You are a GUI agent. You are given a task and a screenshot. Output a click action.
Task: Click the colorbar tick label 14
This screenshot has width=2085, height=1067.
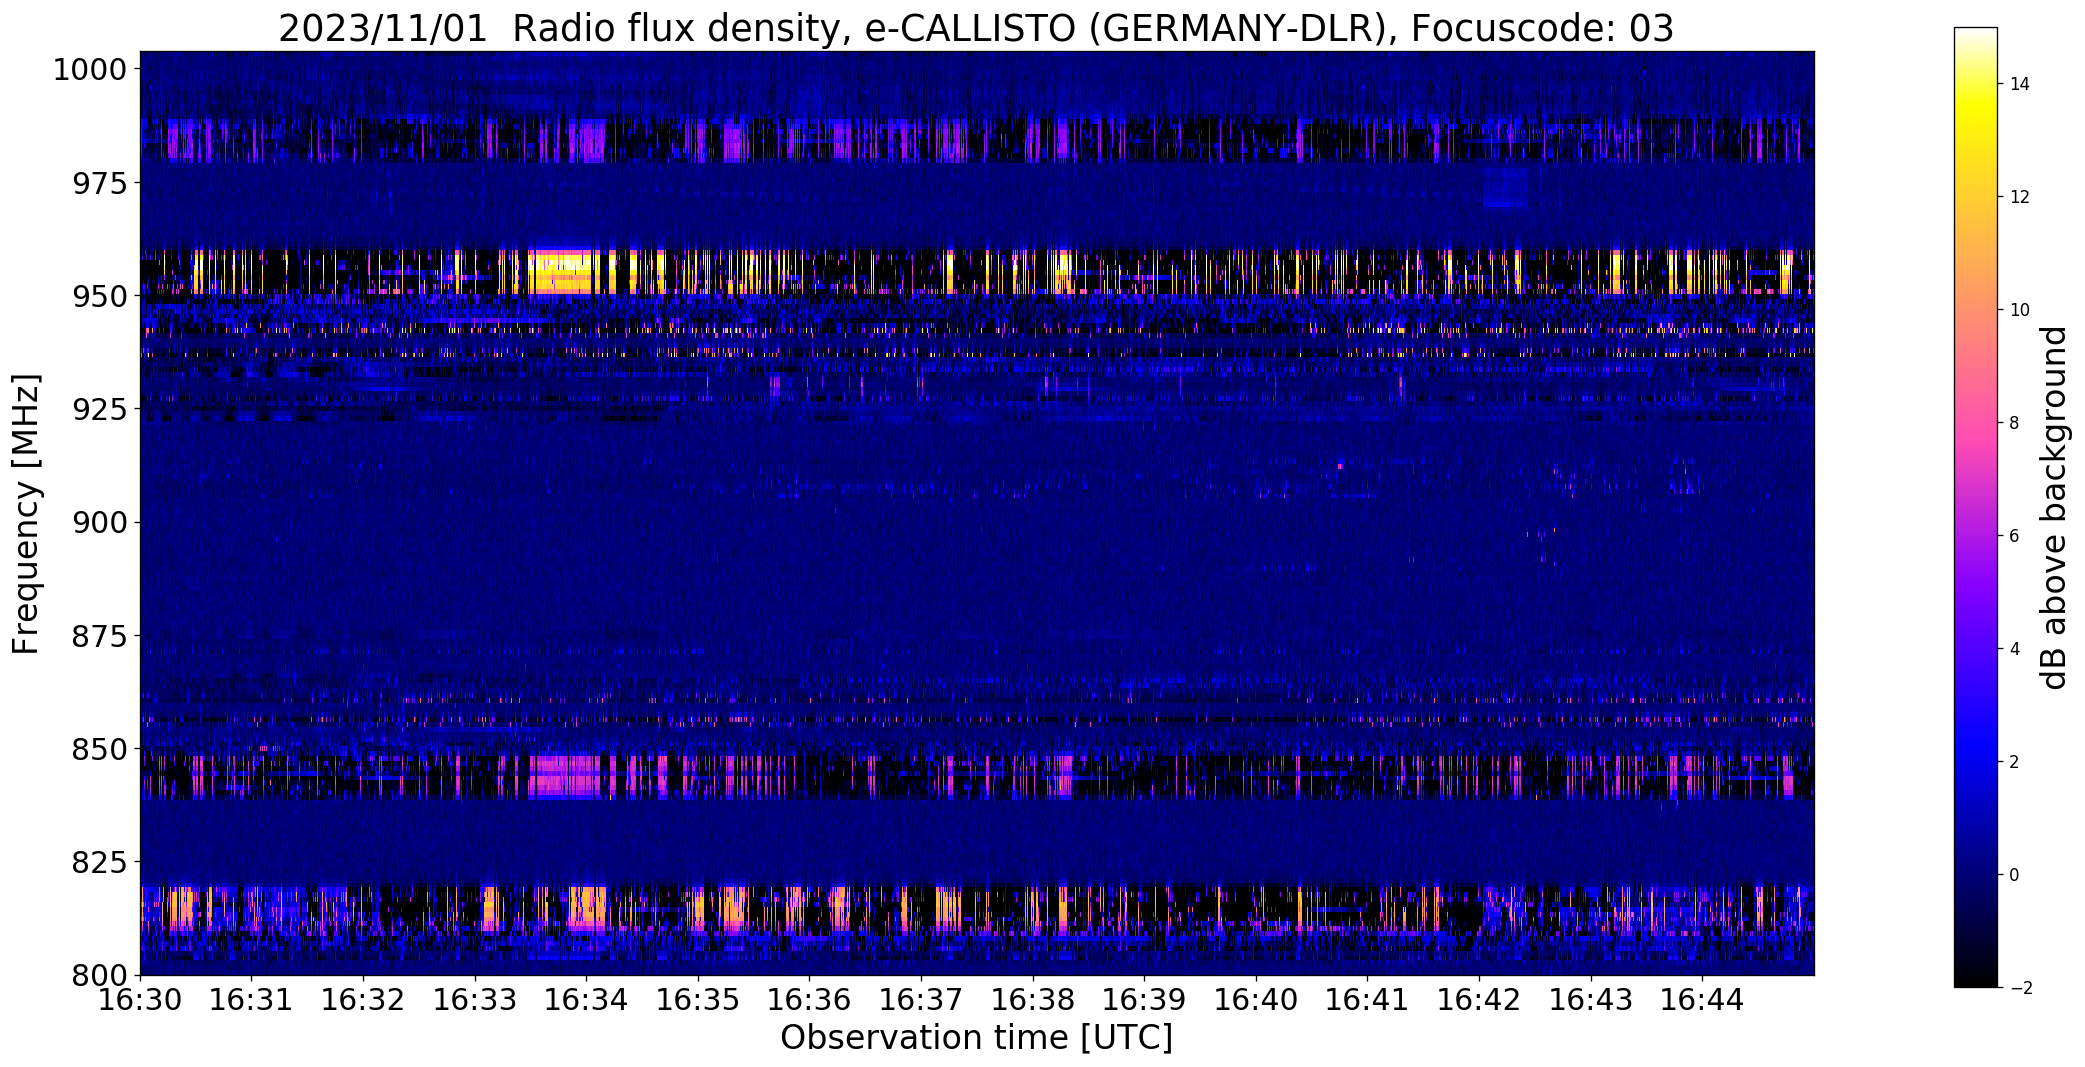point(2020,84)
